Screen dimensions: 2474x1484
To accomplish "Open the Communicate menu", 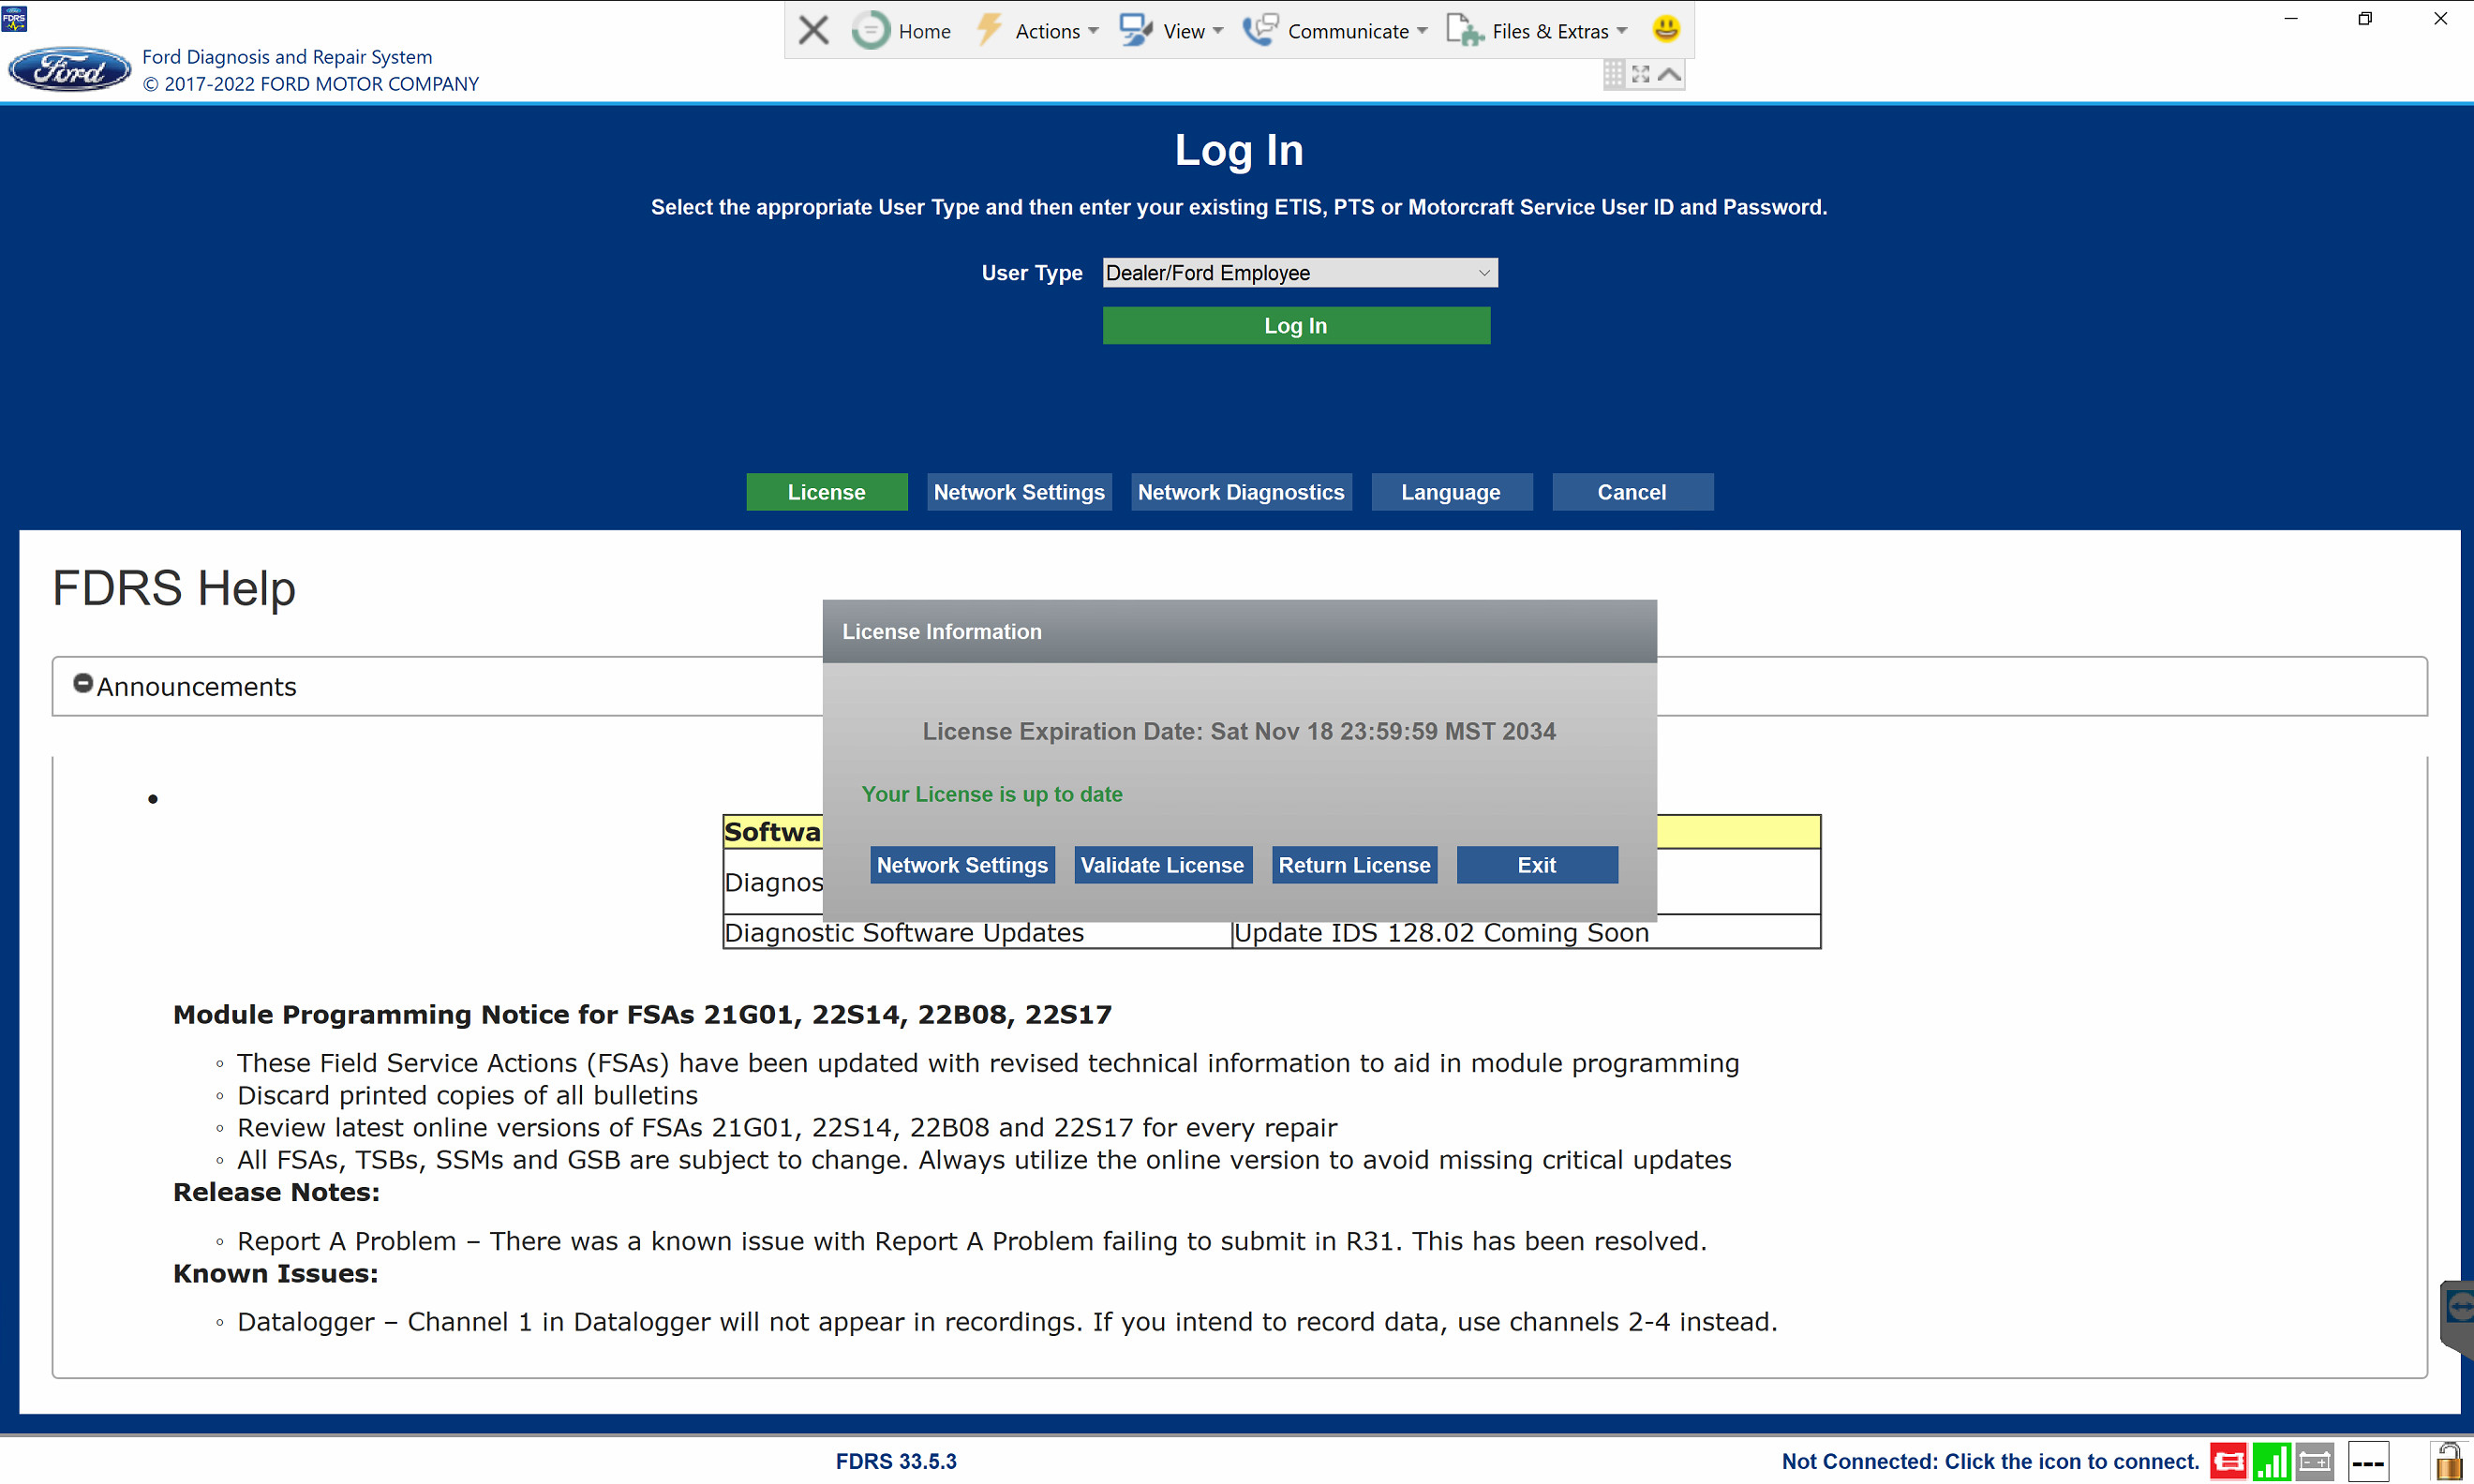I will click(x=1348, y=31).
